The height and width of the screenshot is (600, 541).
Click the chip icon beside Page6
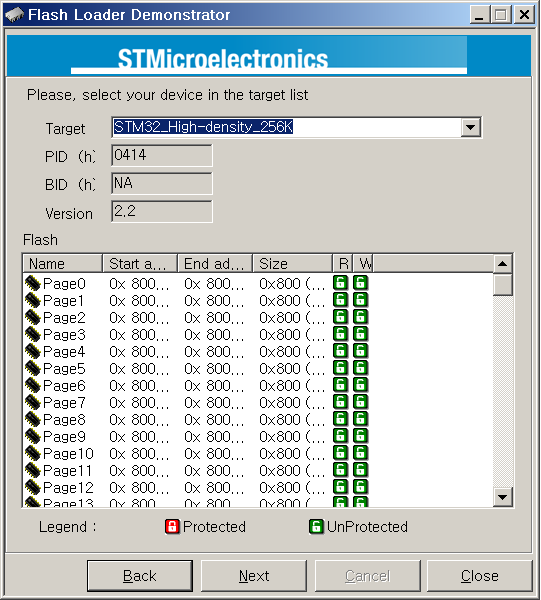coord(33,385)
